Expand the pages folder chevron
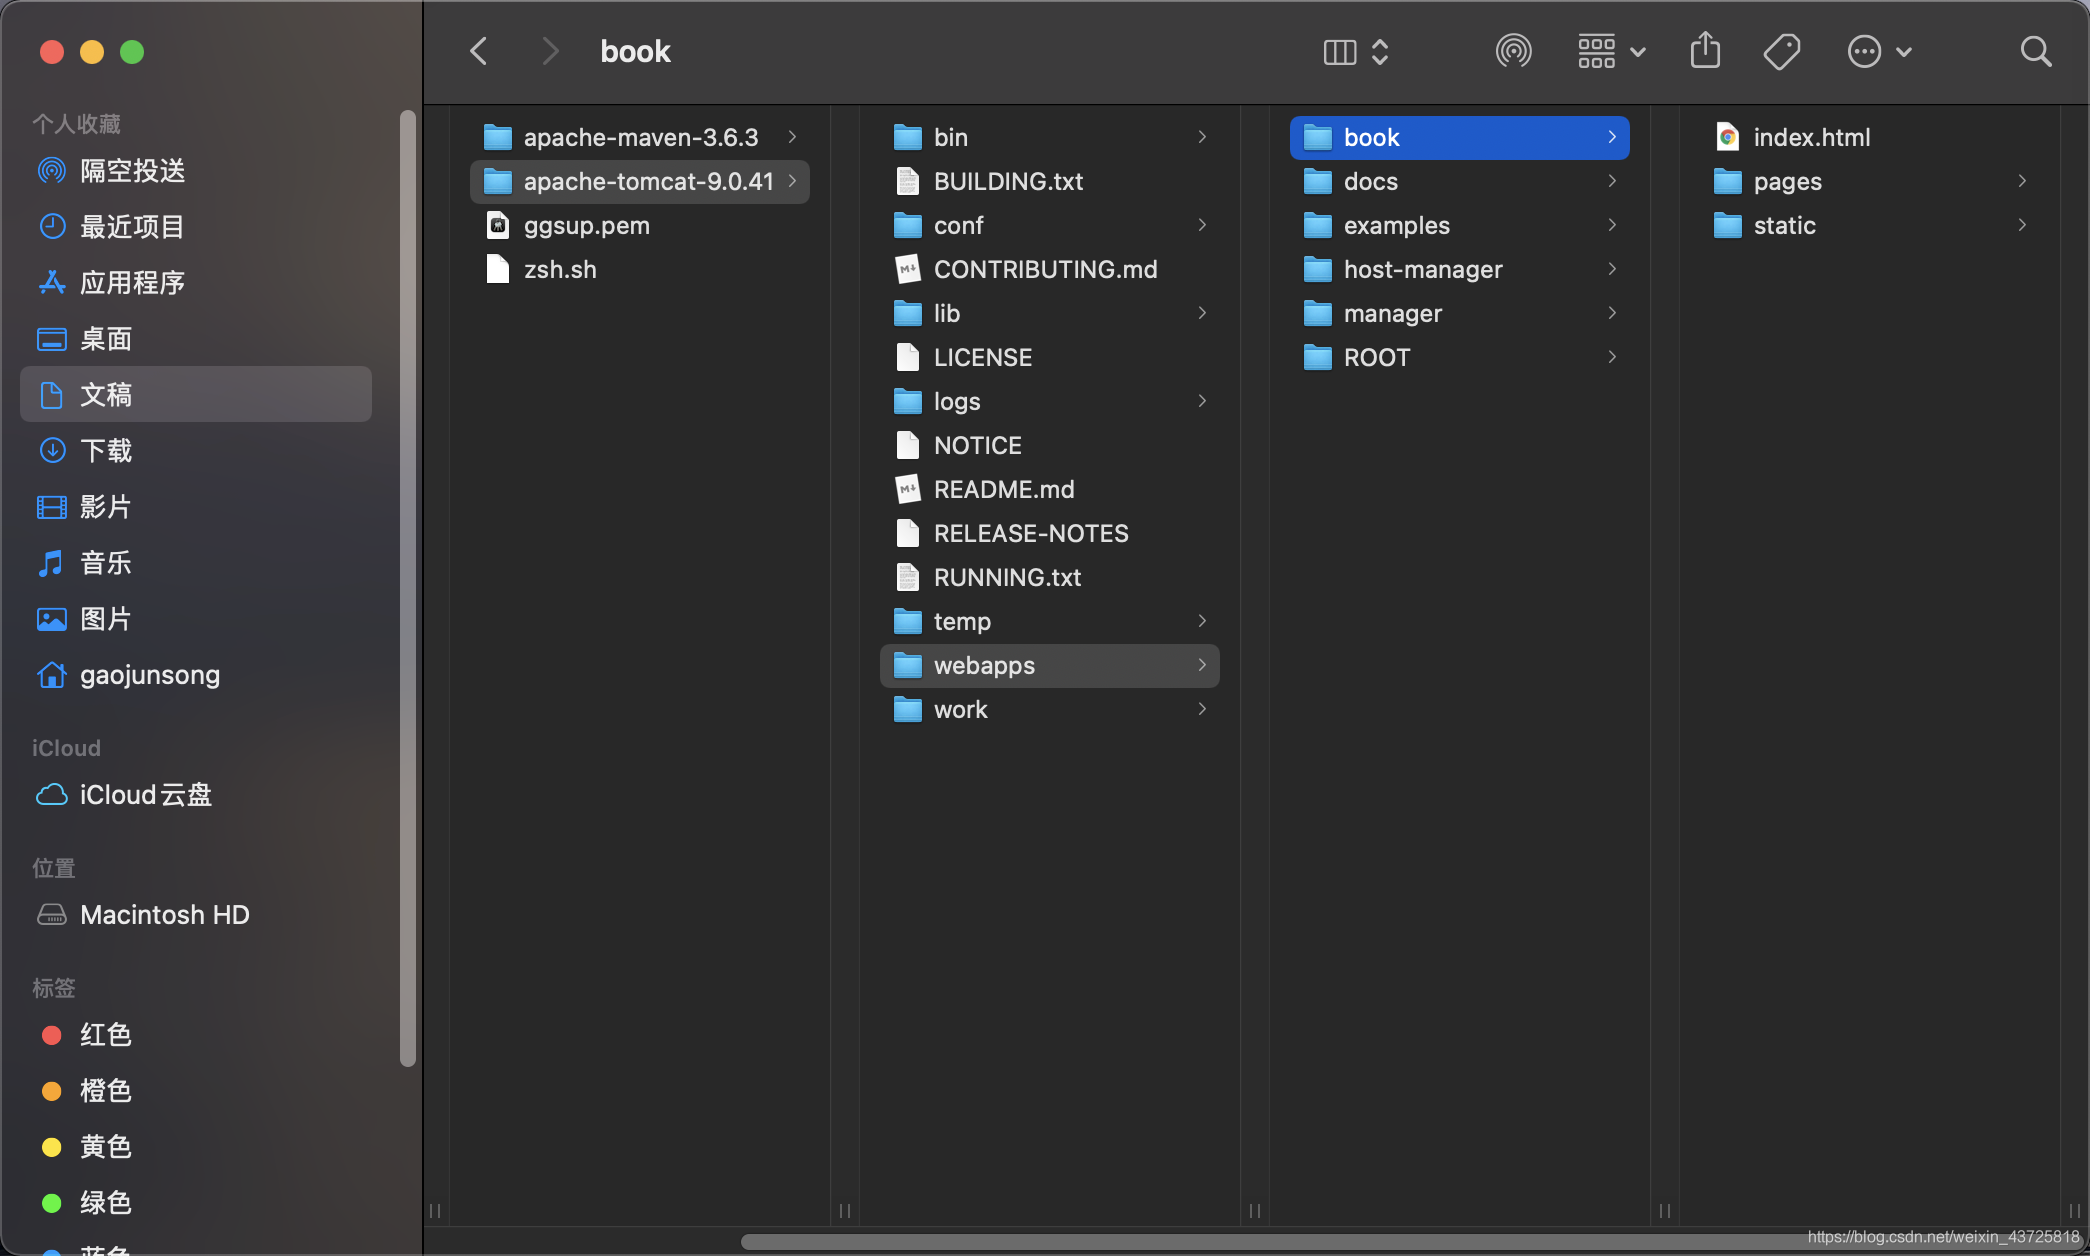 (2022, 181)
